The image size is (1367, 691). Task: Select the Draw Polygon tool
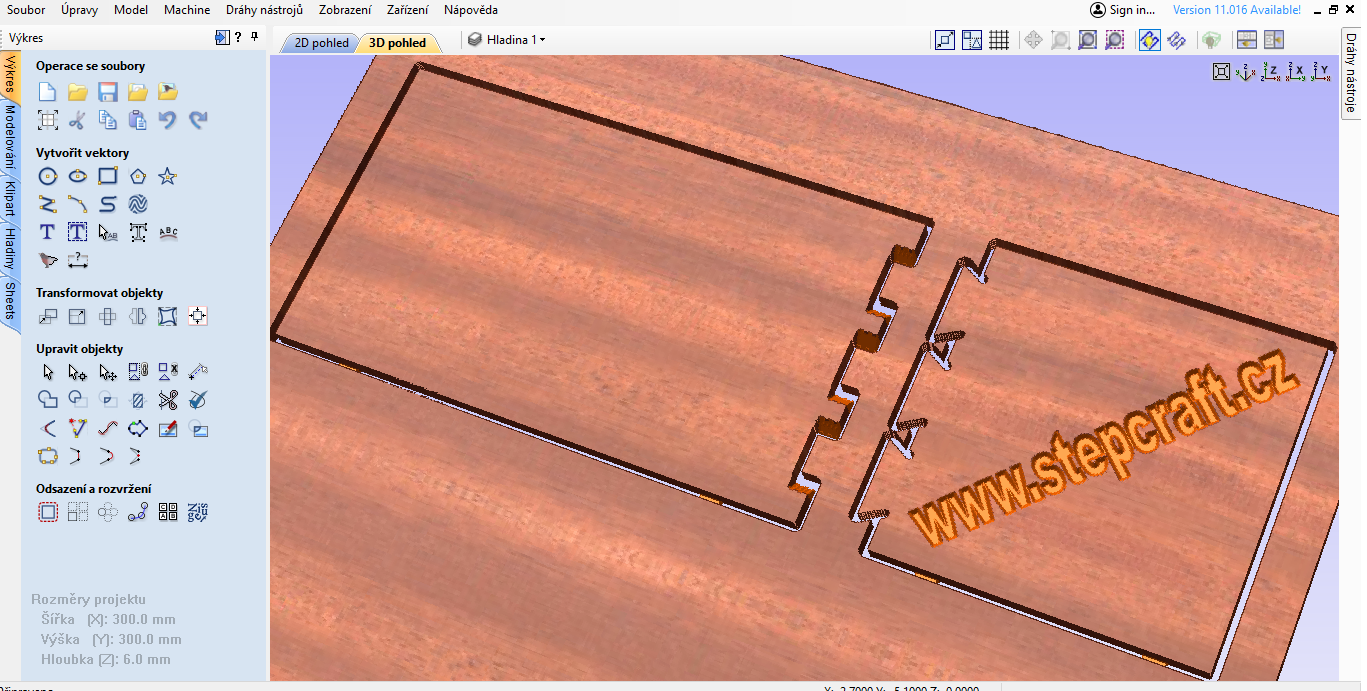click(138, 177)
